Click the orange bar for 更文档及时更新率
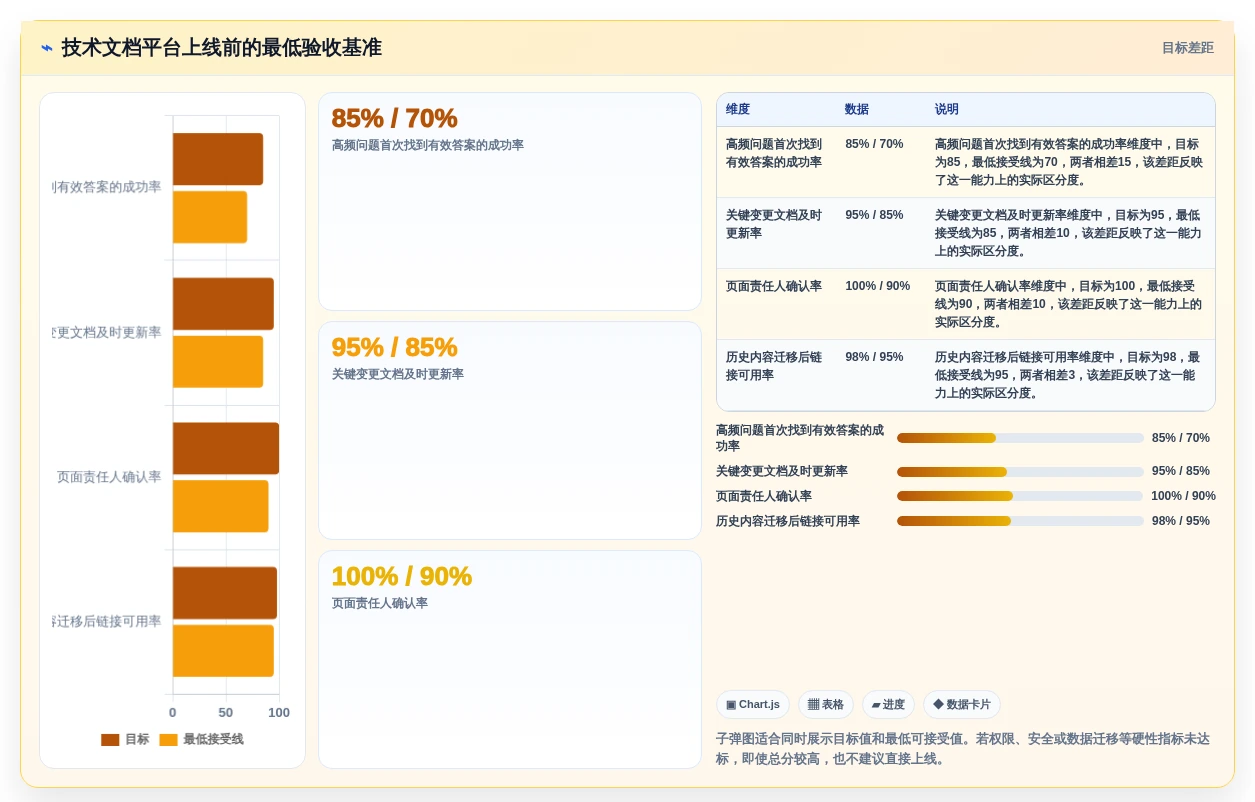The width and height of the screenshot is (1255, 802). (218, 362)
